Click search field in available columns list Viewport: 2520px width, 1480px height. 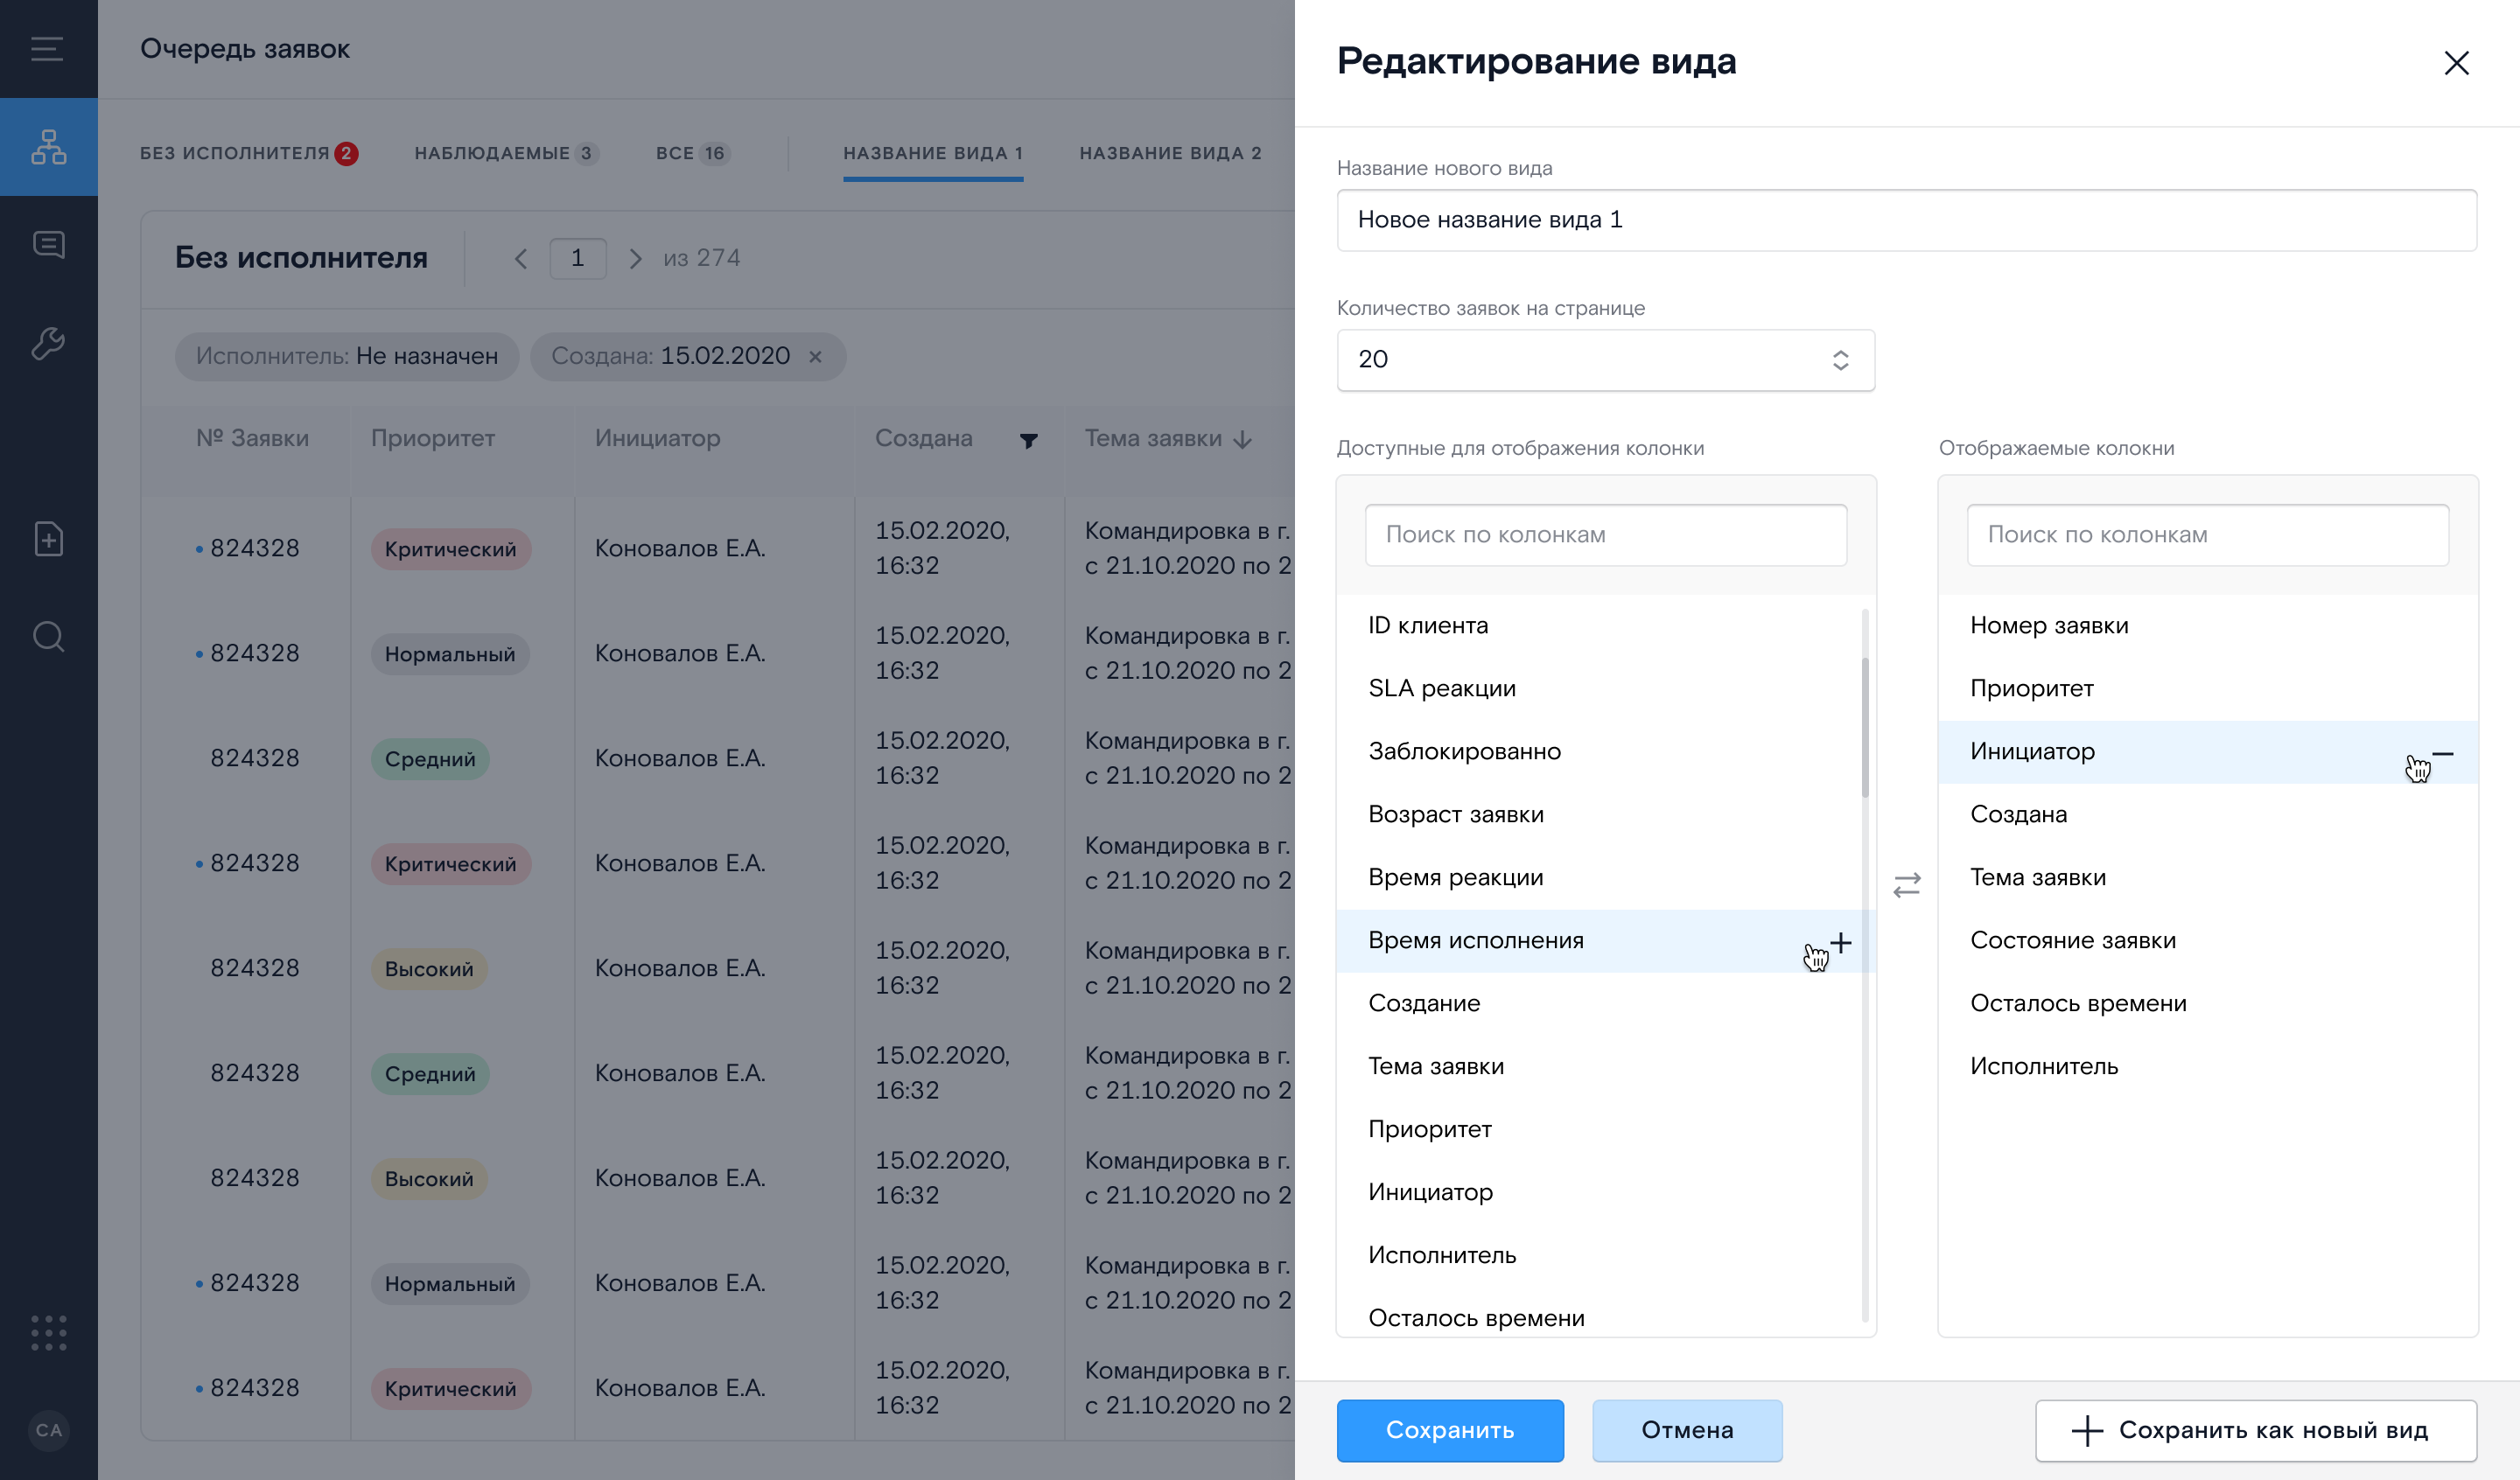click(x=1606, y=535)
